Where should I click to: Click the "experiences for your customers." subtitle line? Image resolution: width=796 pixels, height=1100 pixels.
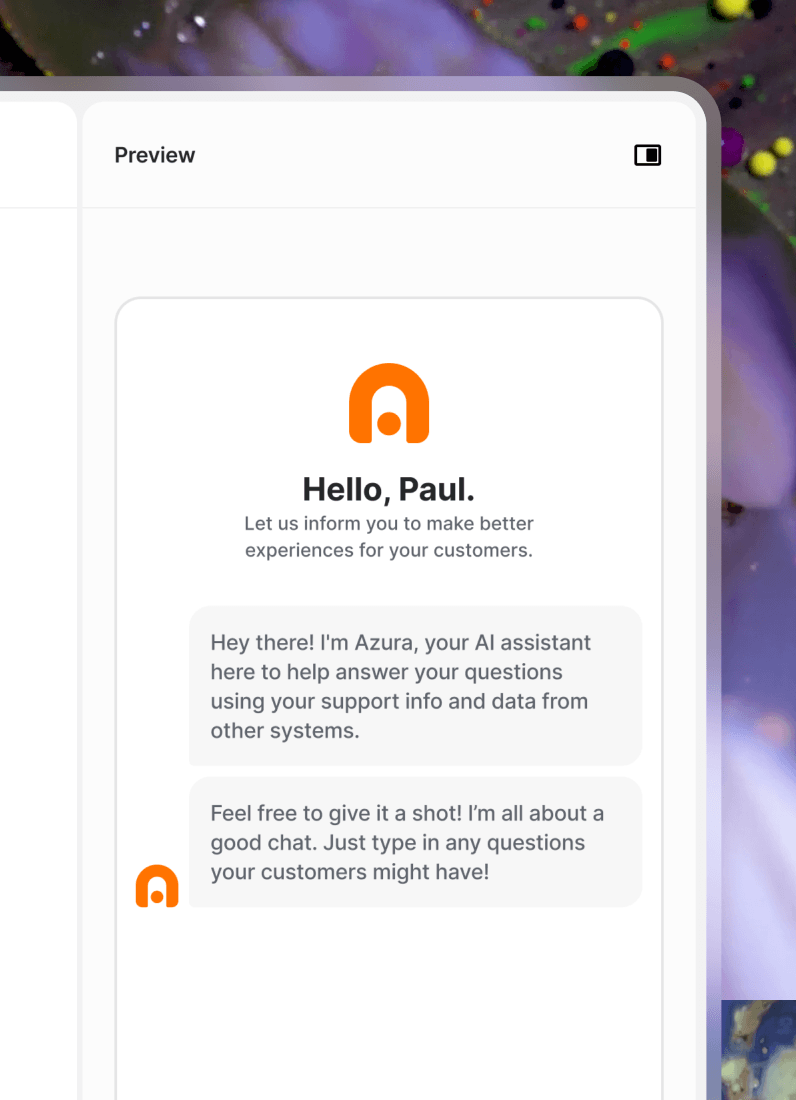[x=389, y=550]
